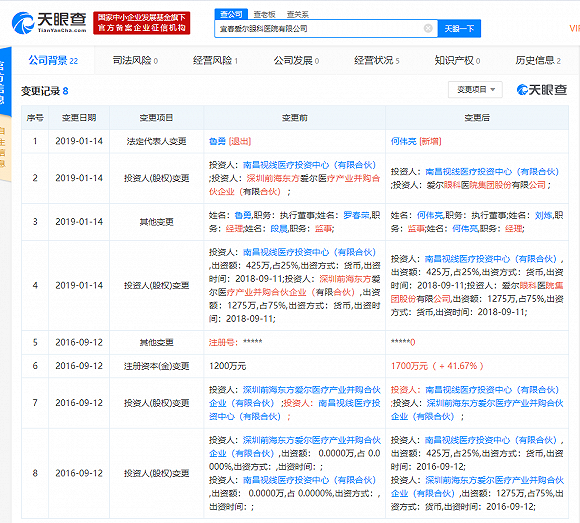Click the 变更记录 8 section heading
This screenshot has height=523, width=580.
point(44,91)
